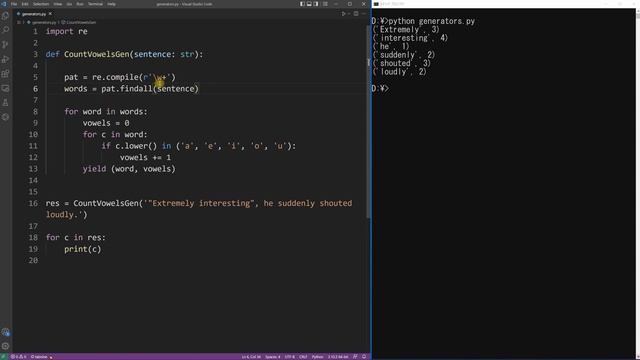The height and width of the screenshot is (360, 640).
Task: Open the Terminal menu
Action: pyautogui.click(x=96, y=4)
